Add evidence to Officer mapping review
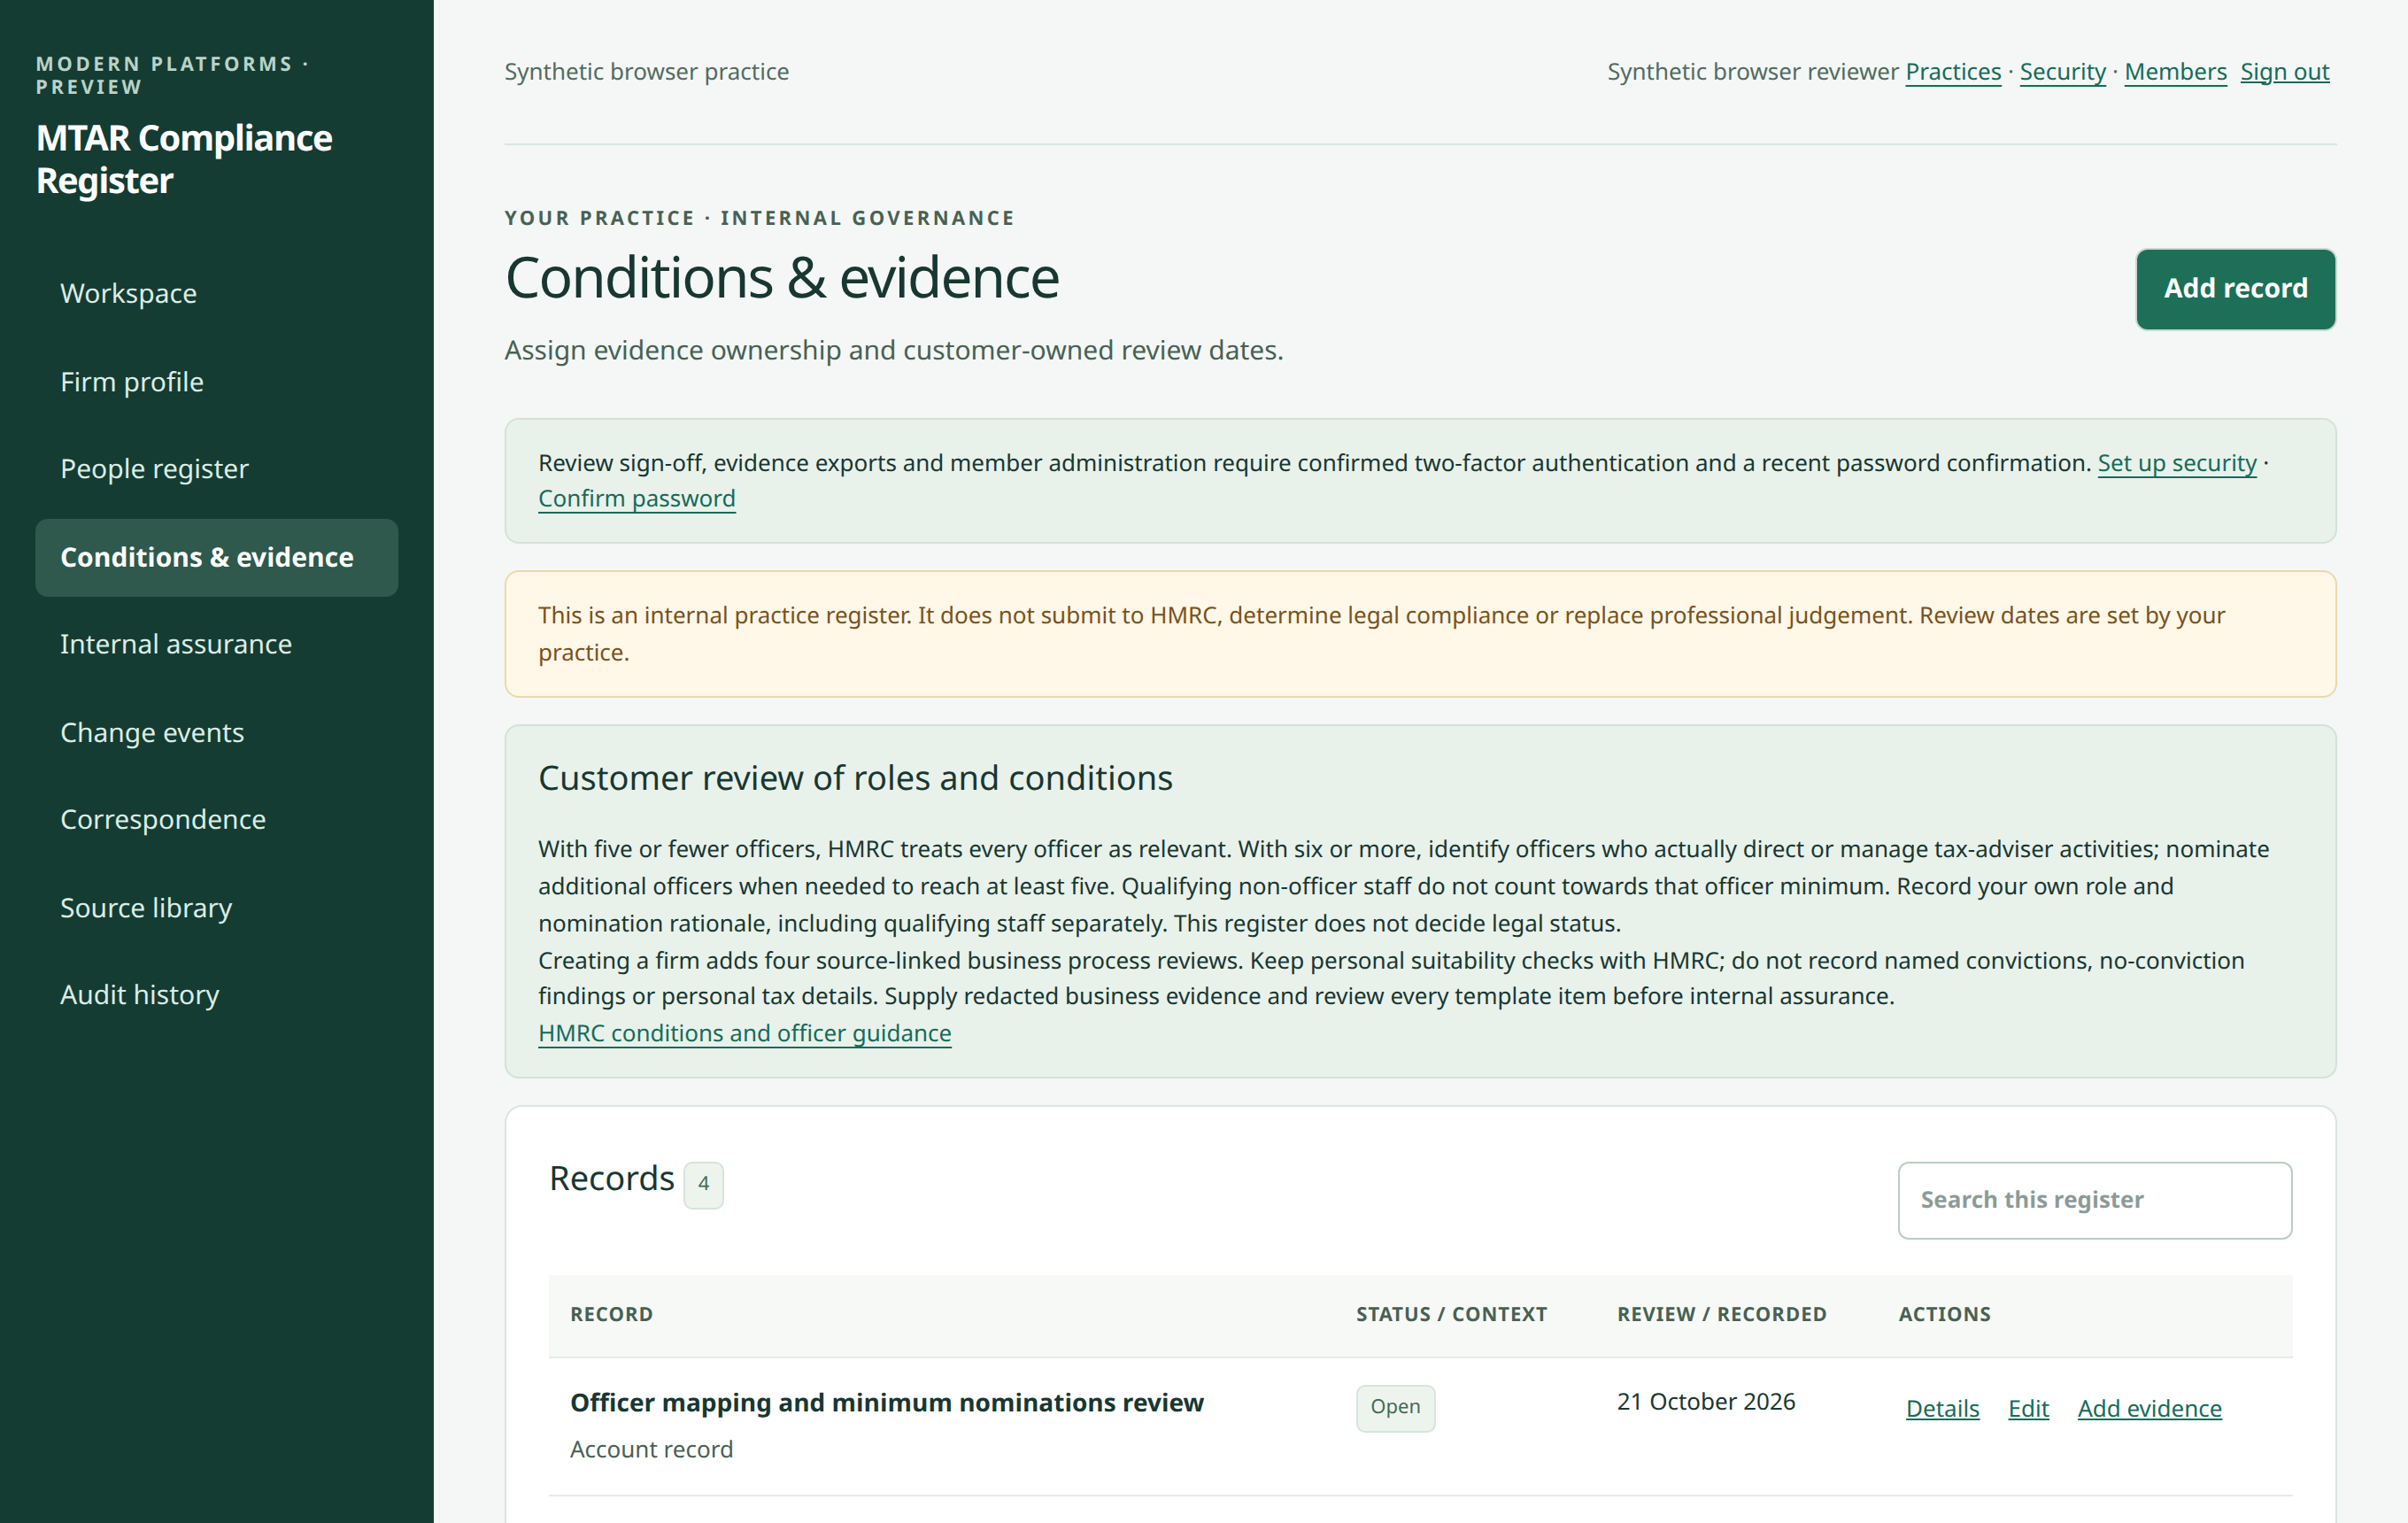 click(x=2149, y=1408)
